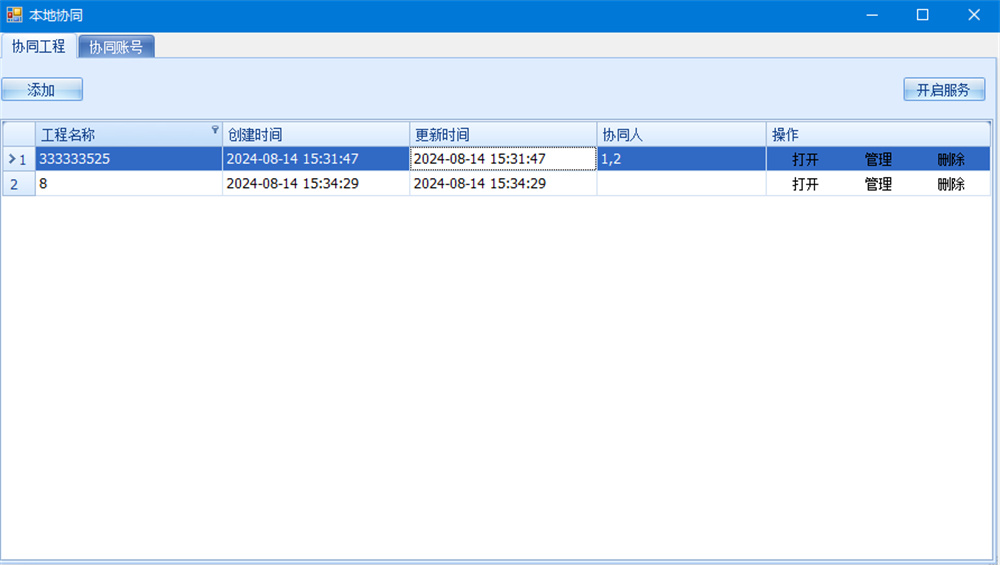Image resolution: width=1000 pixels, height=565 pixels.
Task: Click the app icon in title bar
Action: click(15, 15)
